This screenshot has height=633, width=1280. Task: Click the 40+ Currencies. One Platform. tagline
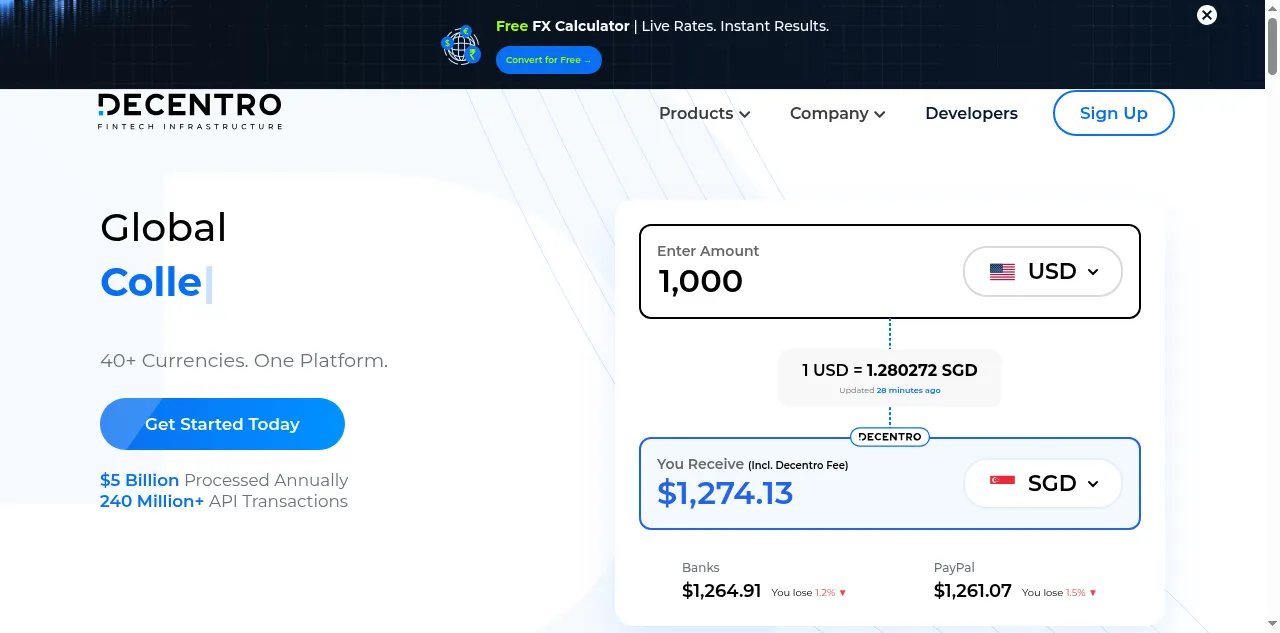coord(244,360)
